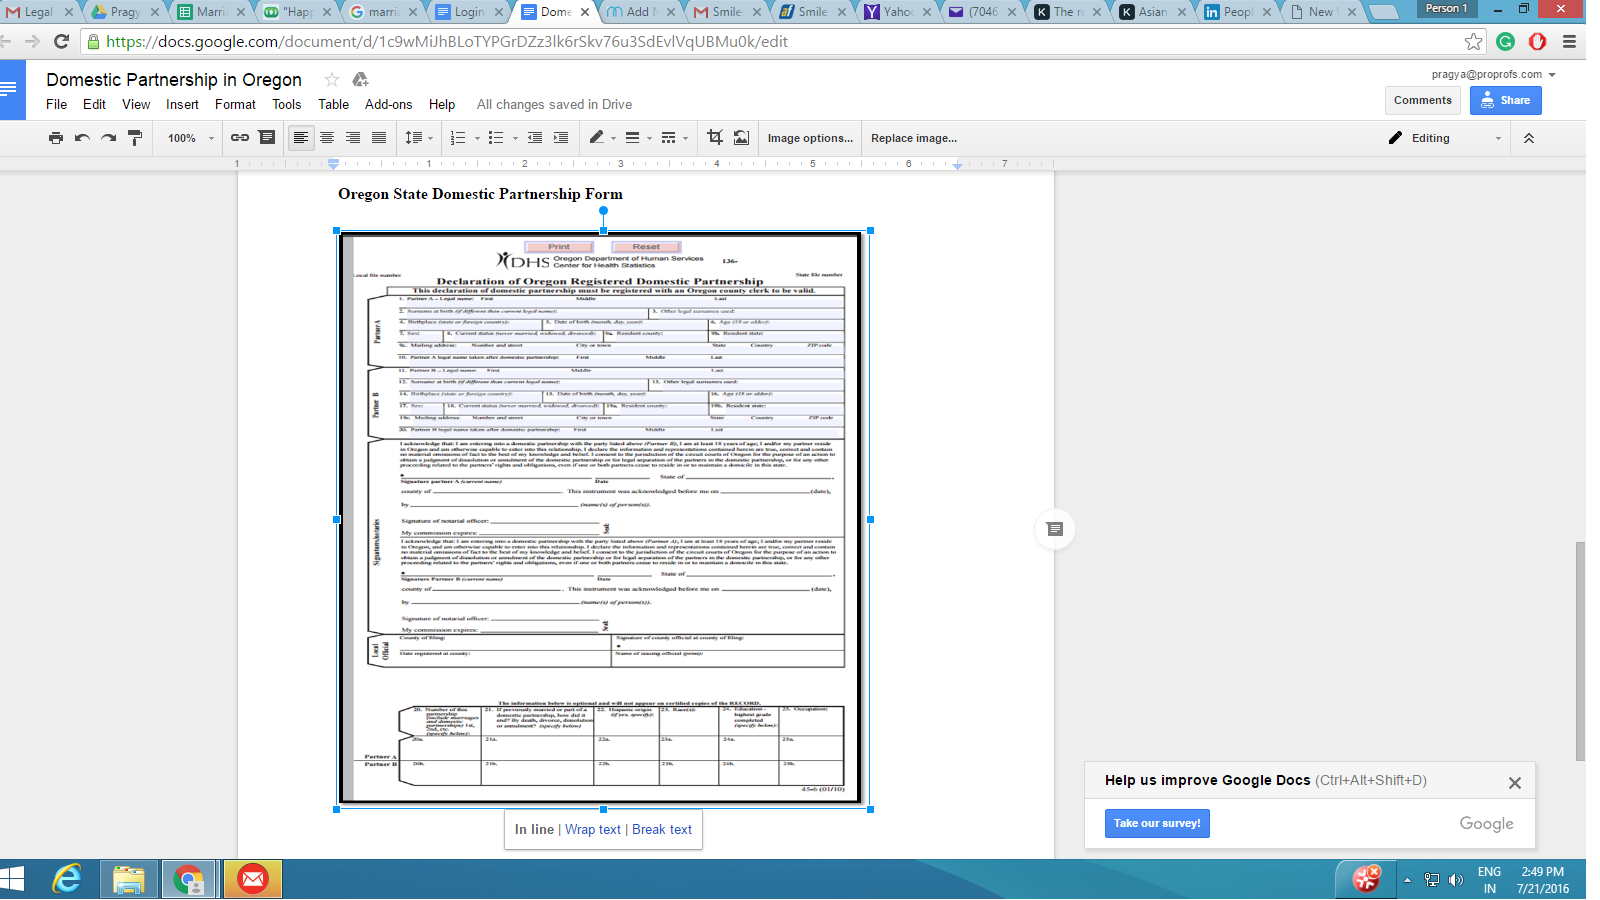1600x900 pixels.
Task: Toggle center alignment
Action: pyautogui.click(x=327, y=138)
